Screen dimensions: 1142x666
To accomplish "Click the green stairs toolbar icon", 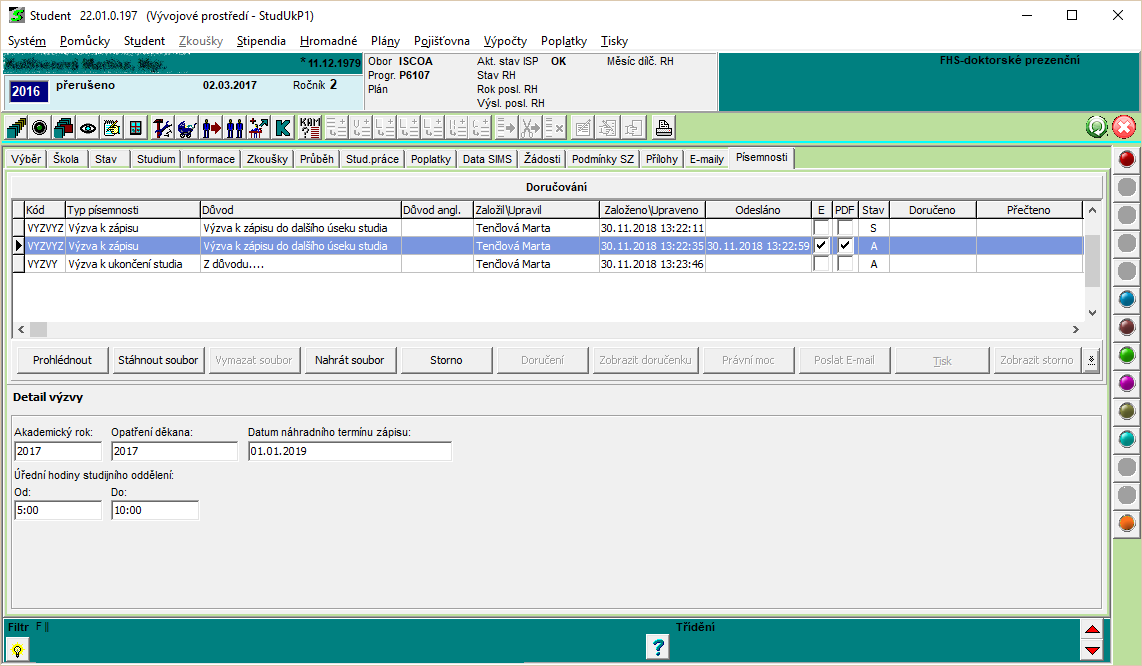I will click(x=16, y=128).
